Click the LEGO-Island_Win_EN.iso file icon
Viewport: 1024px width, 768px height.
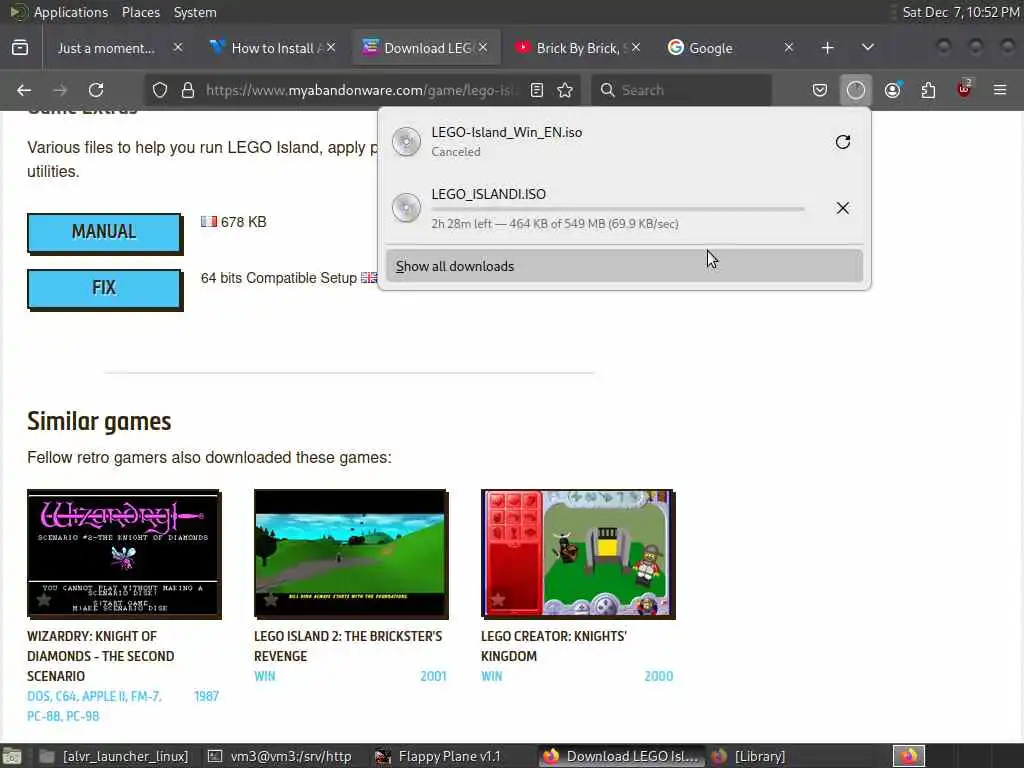pos(406,142)
